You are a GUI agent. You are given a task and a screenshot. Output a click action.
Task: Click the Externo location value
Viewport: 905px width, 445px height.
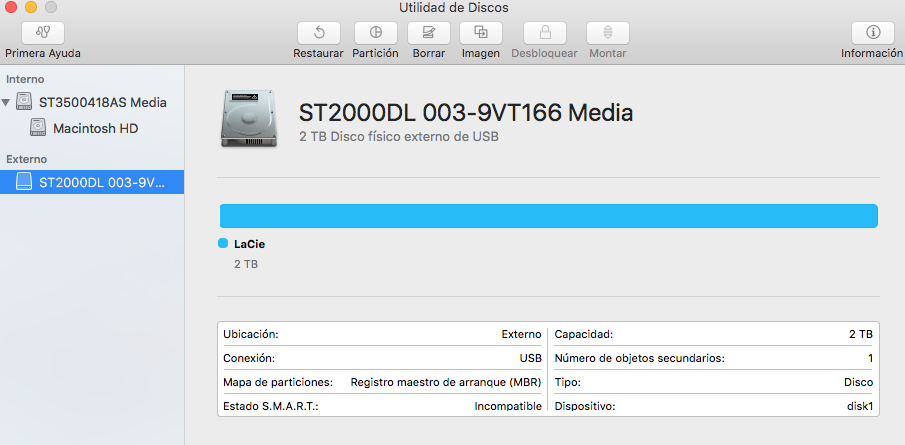click(521, 334)
